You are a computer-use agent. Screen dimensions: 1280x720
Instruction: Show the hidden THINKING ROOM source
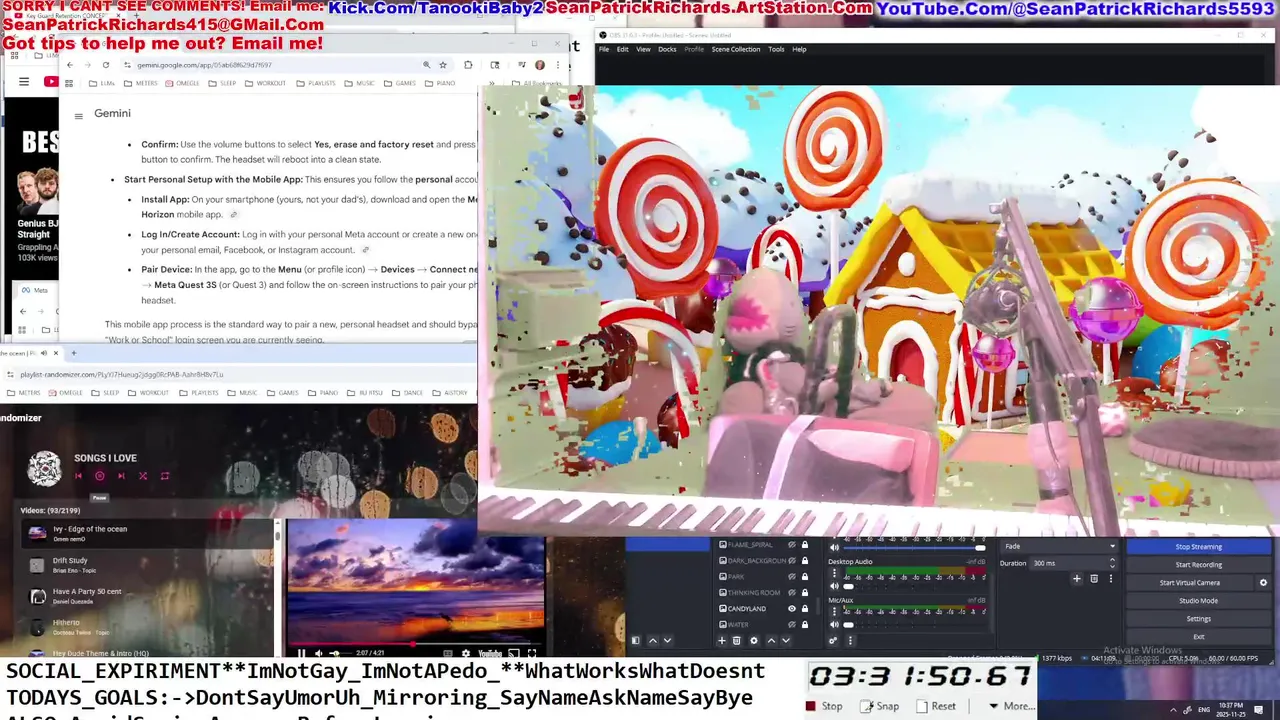coord(792,593)
